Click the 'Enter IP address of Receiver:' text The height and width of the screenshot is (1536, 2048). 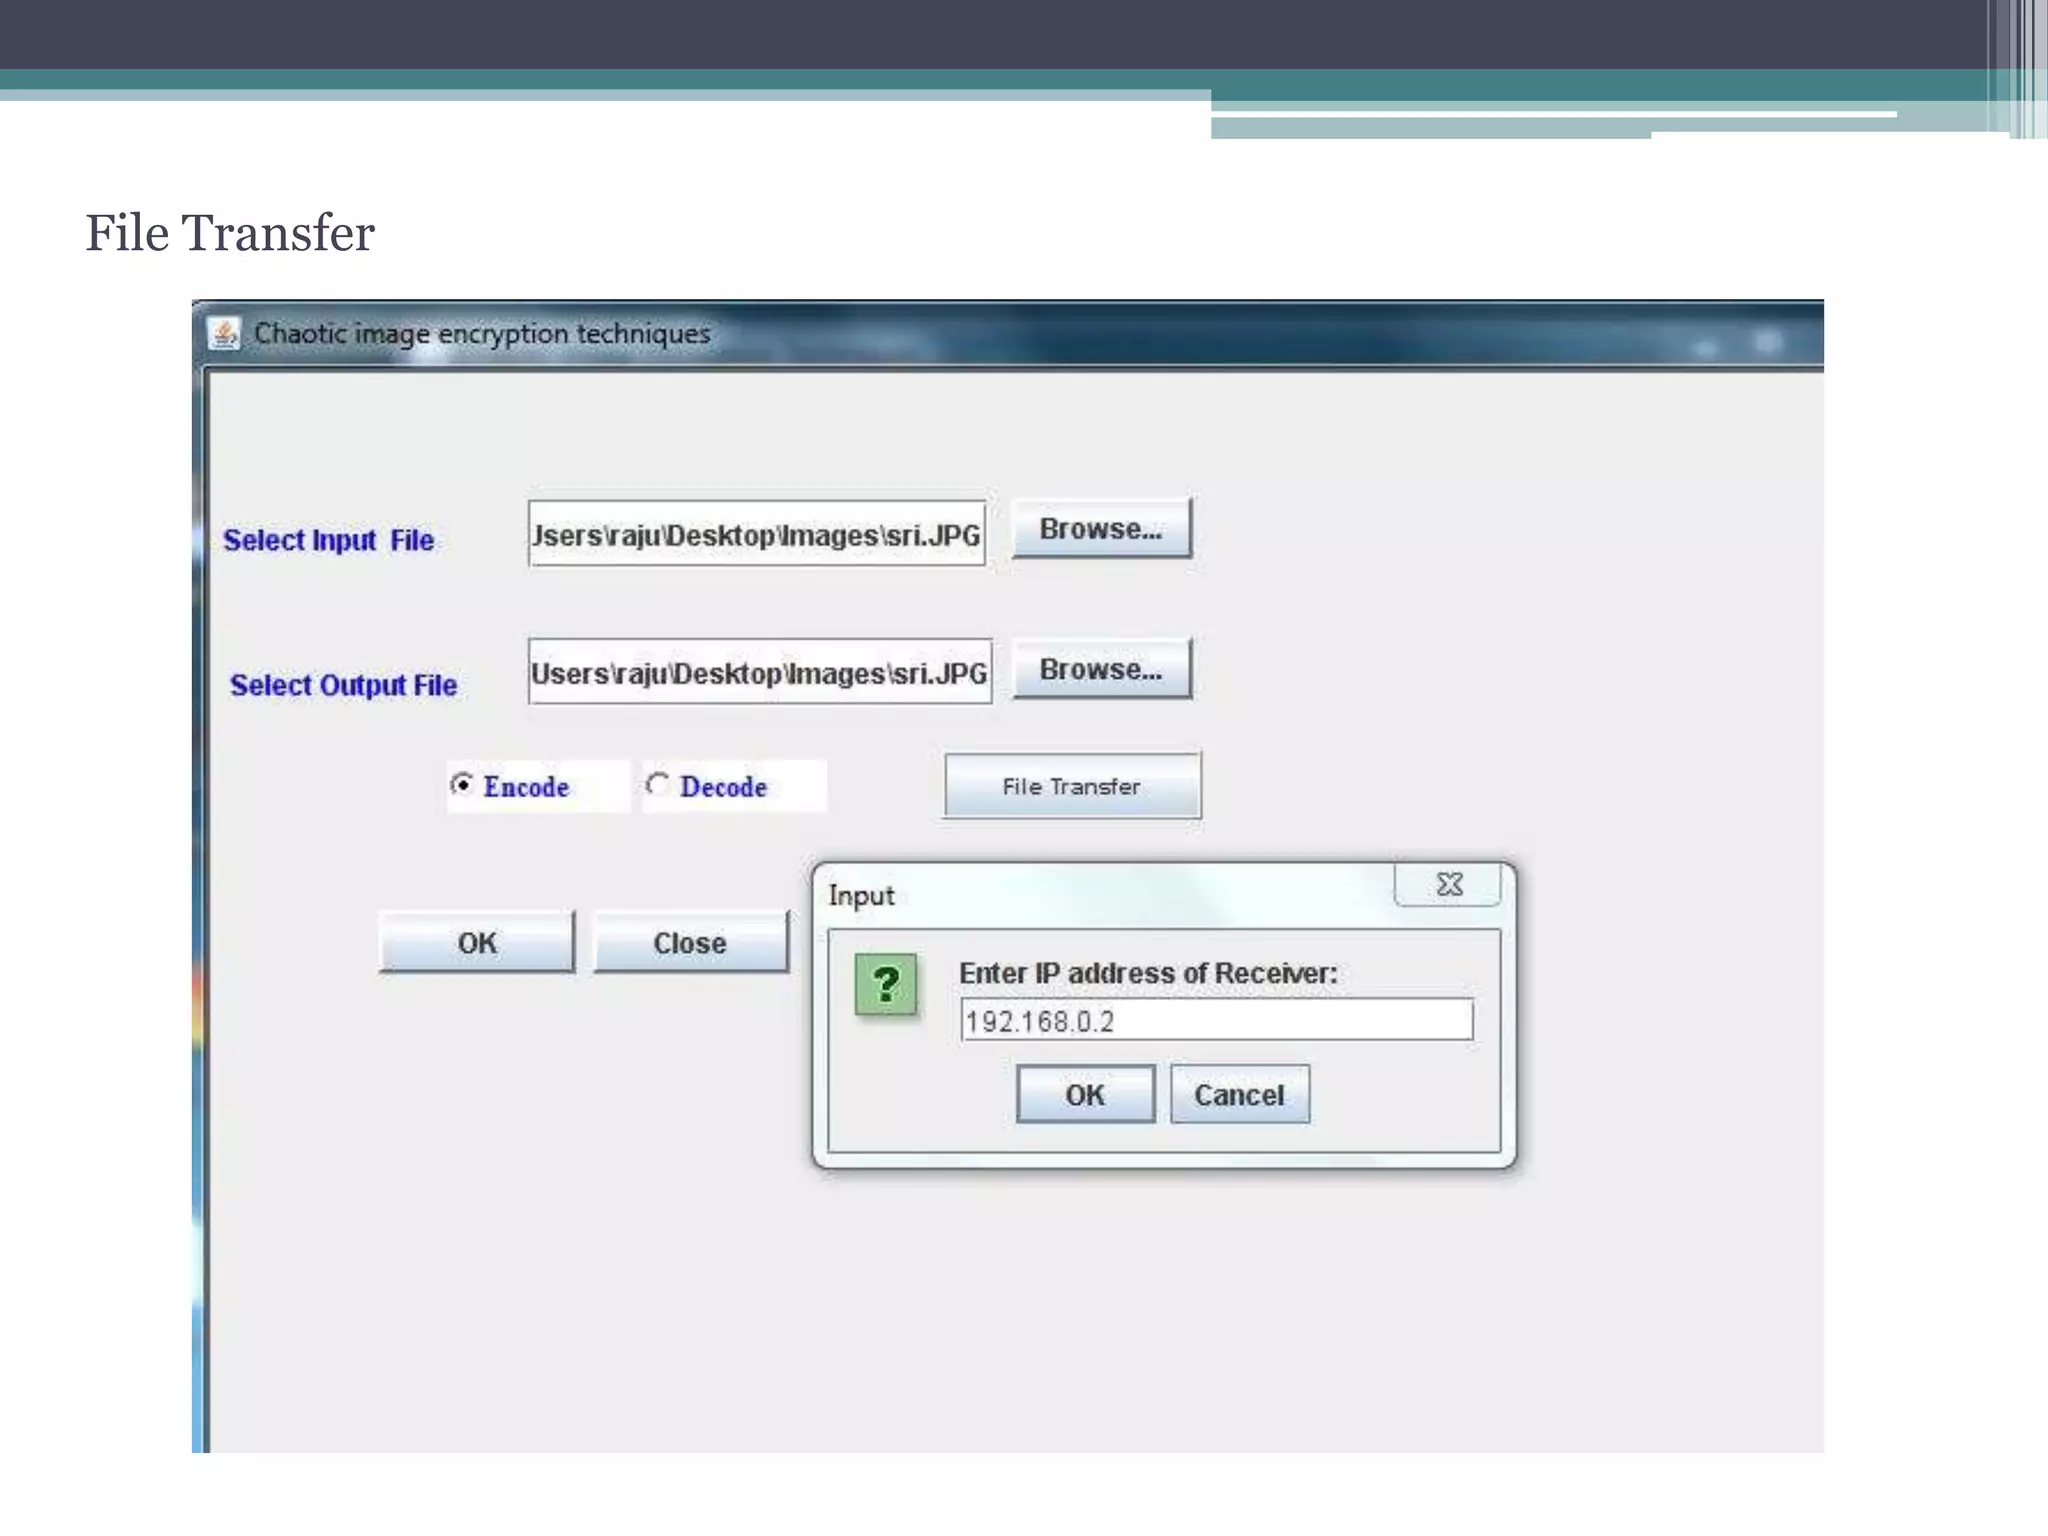tap(1148, 973)
